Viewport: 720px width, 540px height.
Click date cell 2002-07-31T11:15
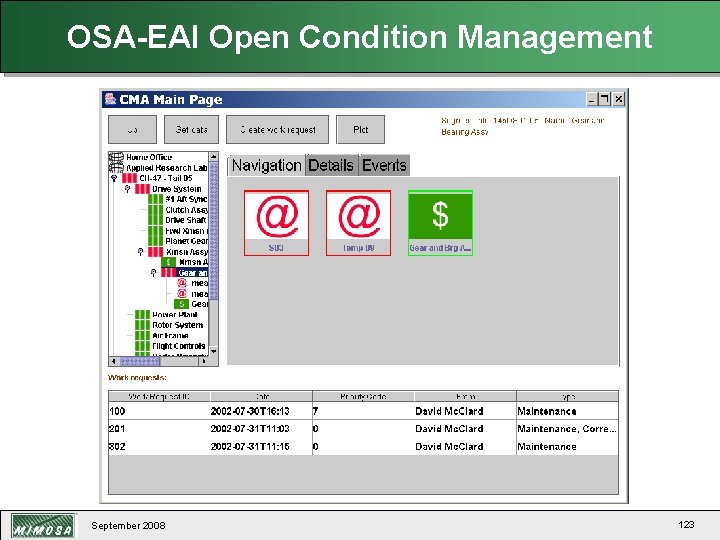261,446
